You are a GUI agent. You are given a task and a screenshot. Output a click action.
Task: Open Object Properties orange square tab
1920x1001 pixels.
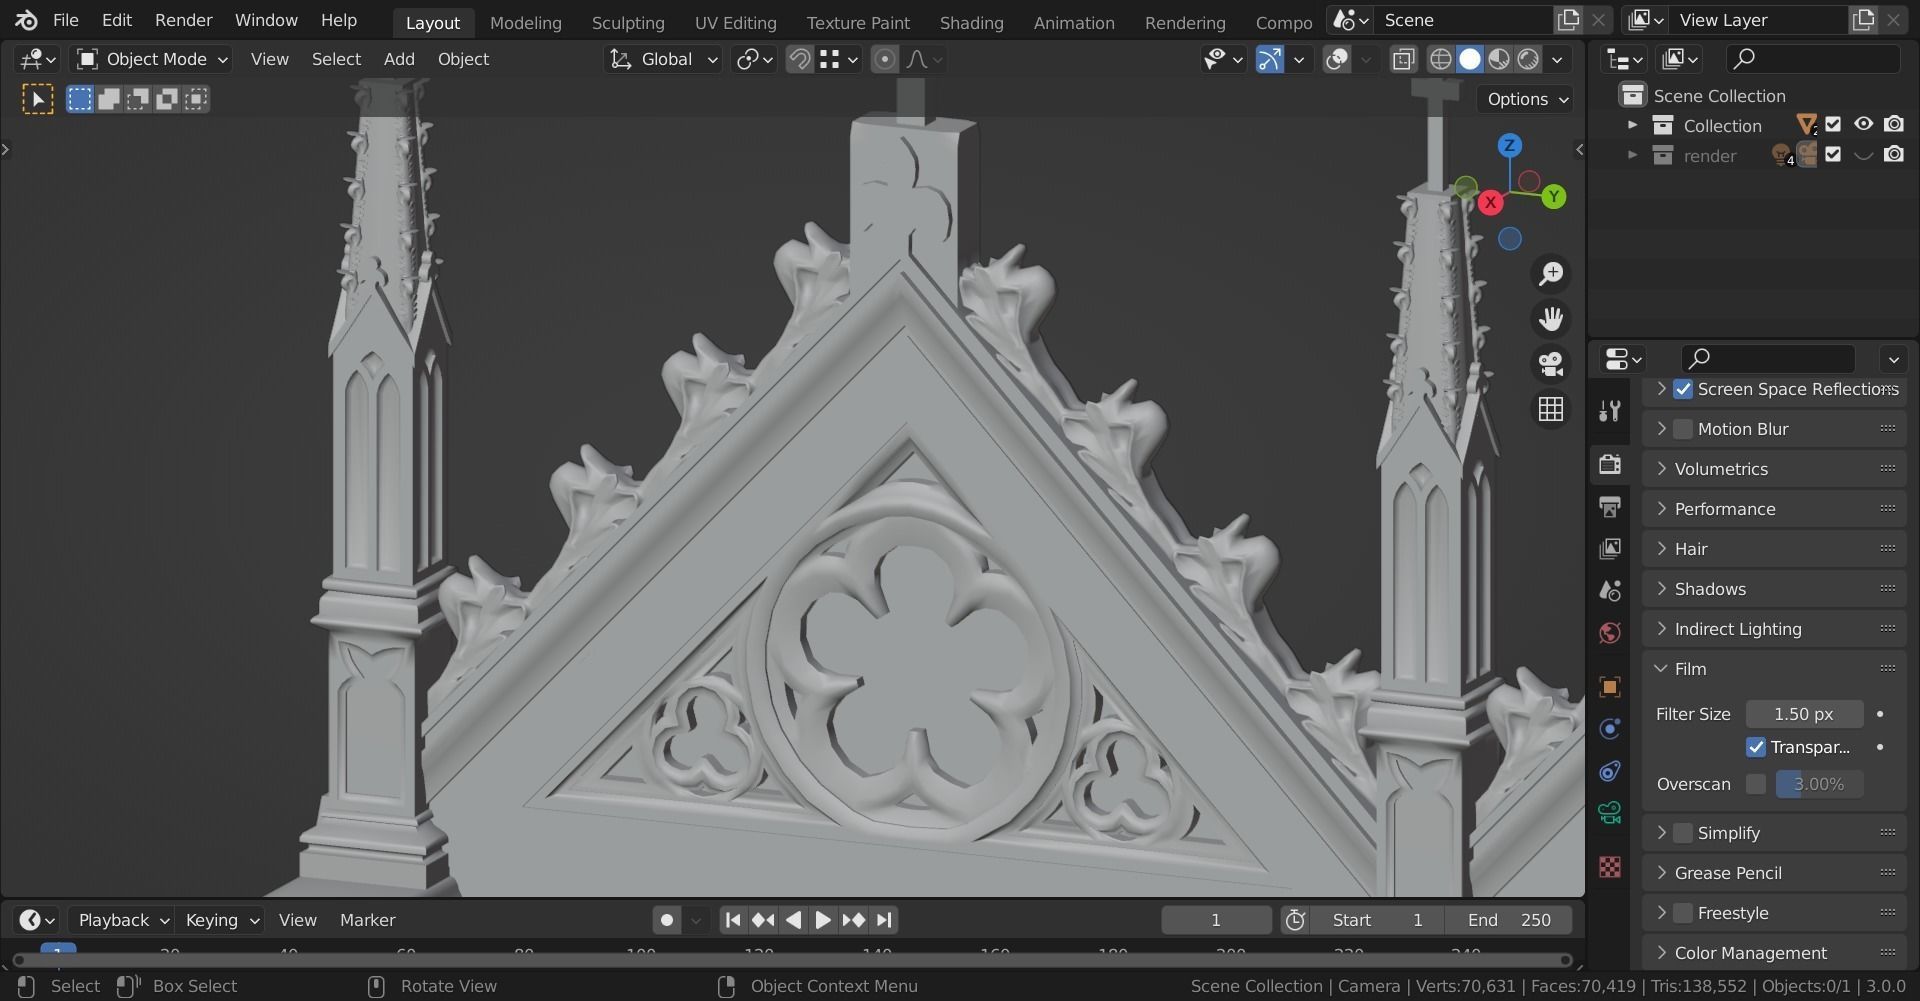pos(1610,687)
